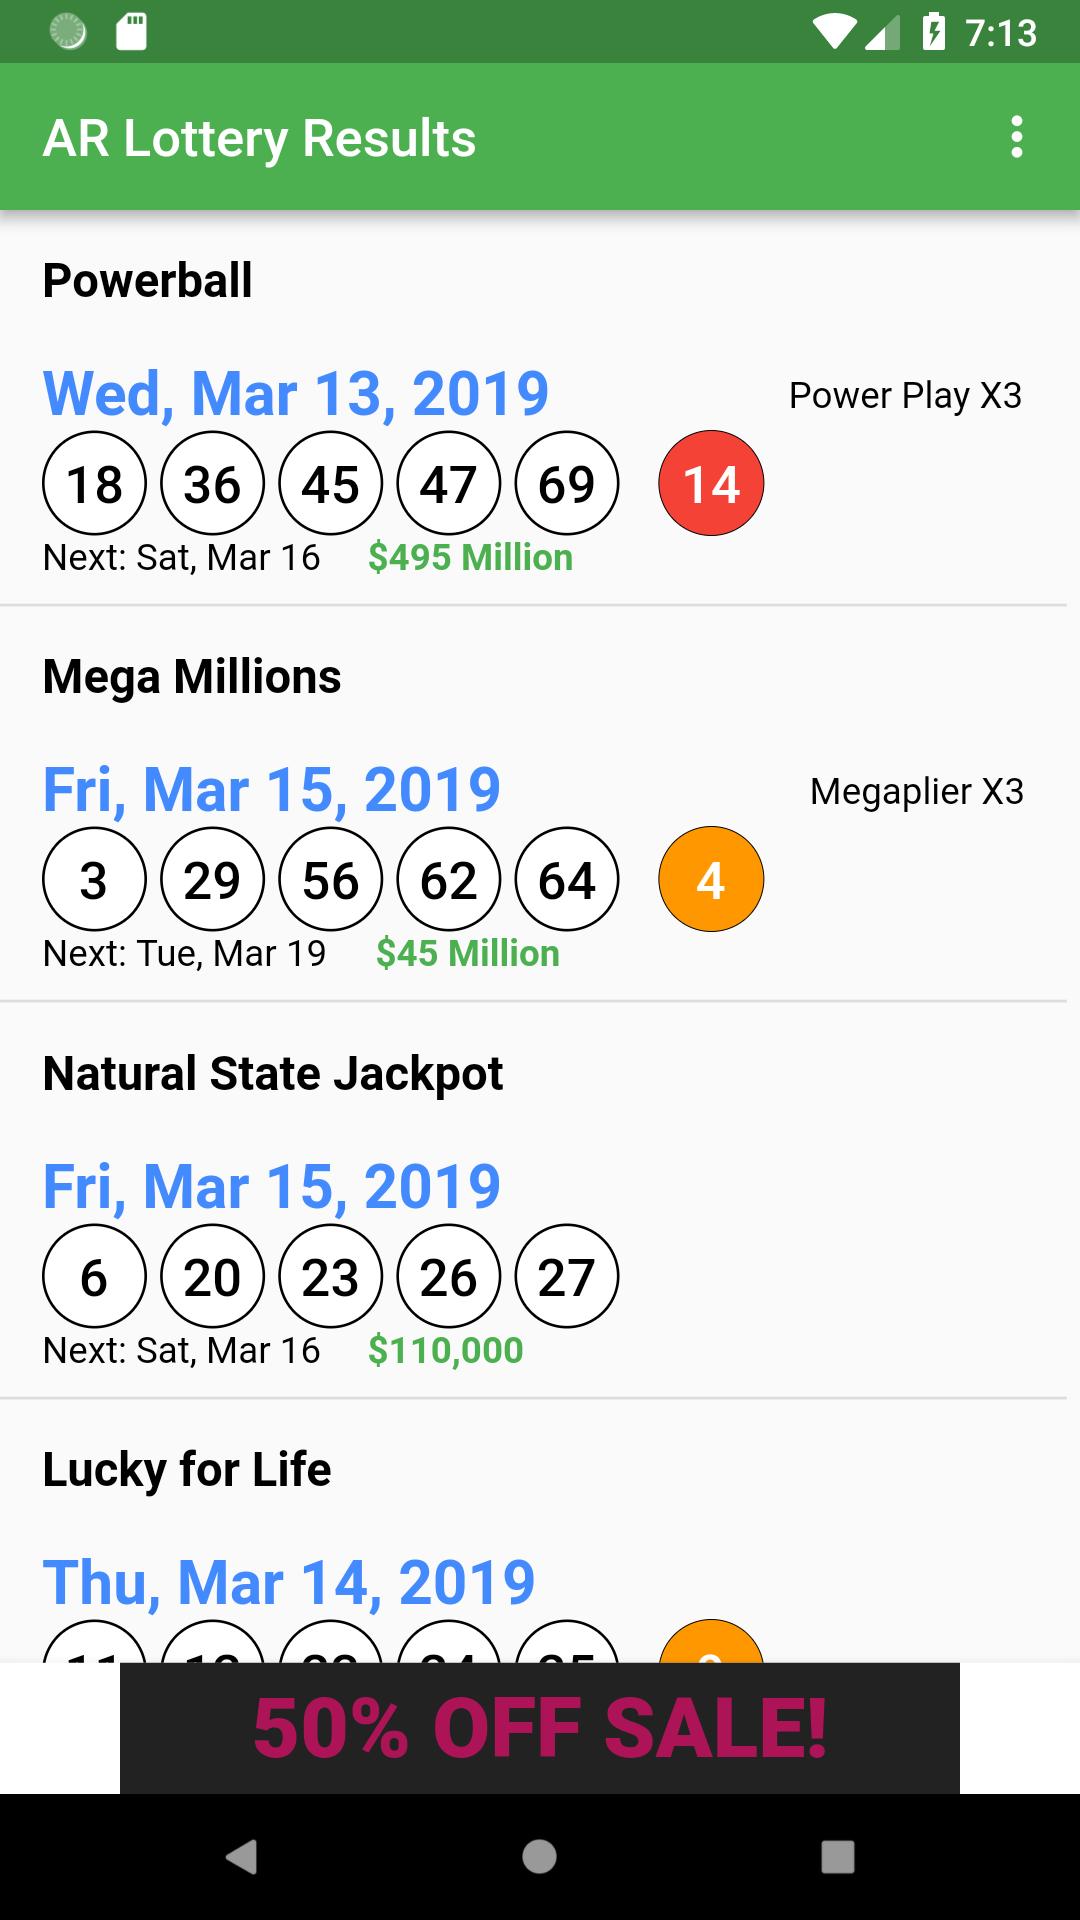Open Thu, Mar 14, 2019 draw date
Viewport: 1080px width, 1920px height.
tap(289, 1582)
